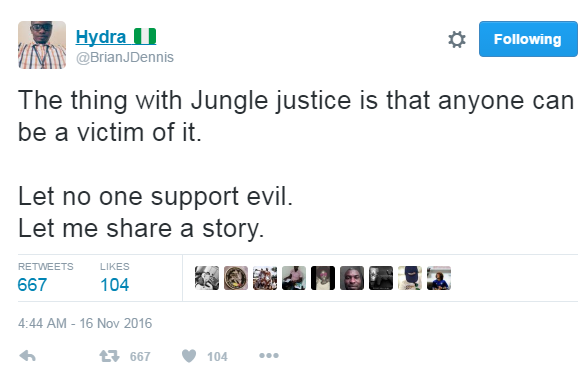Click the pink shirt avatar thumbnail
Viewport: 585px width, 370px height.
[x=294, y=278]
